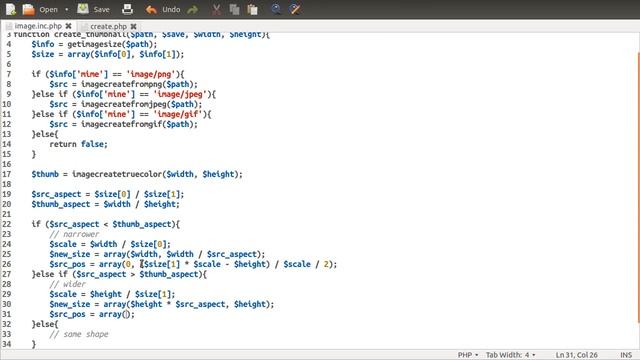This screenshot has height=360, width=640.
Task: Switch to the image.inc.php tab
Action: click(38, 26)
